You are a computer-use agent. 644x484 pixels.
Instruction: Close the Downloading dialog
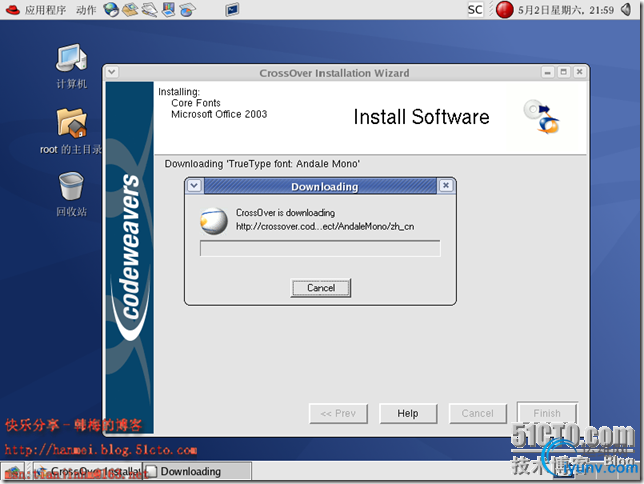(446, 186)
